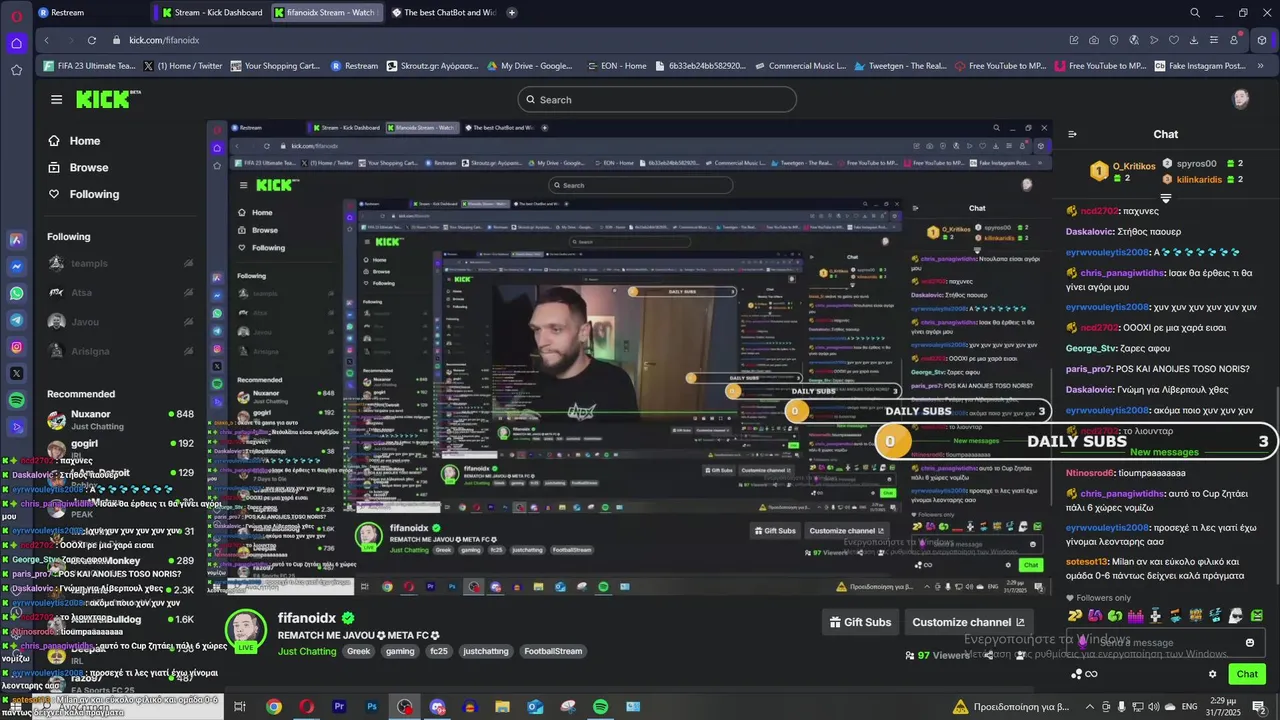This screenshot has width=1280, height=720.
Task: Open the Opera easy setup menu
Action: 1213,40
